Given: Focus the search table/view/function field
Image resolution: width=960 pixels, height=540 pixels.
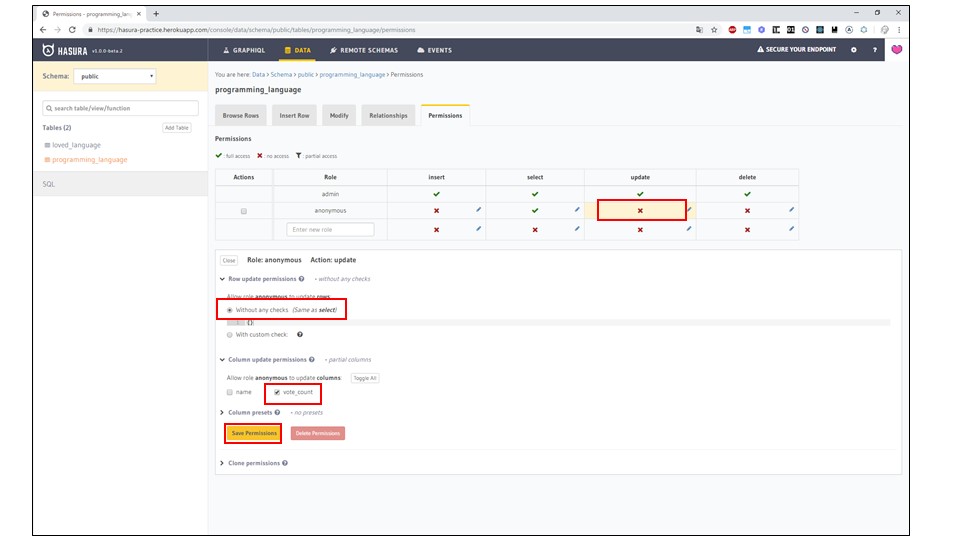Looking at the screenshot, I should tap(121, 108).
